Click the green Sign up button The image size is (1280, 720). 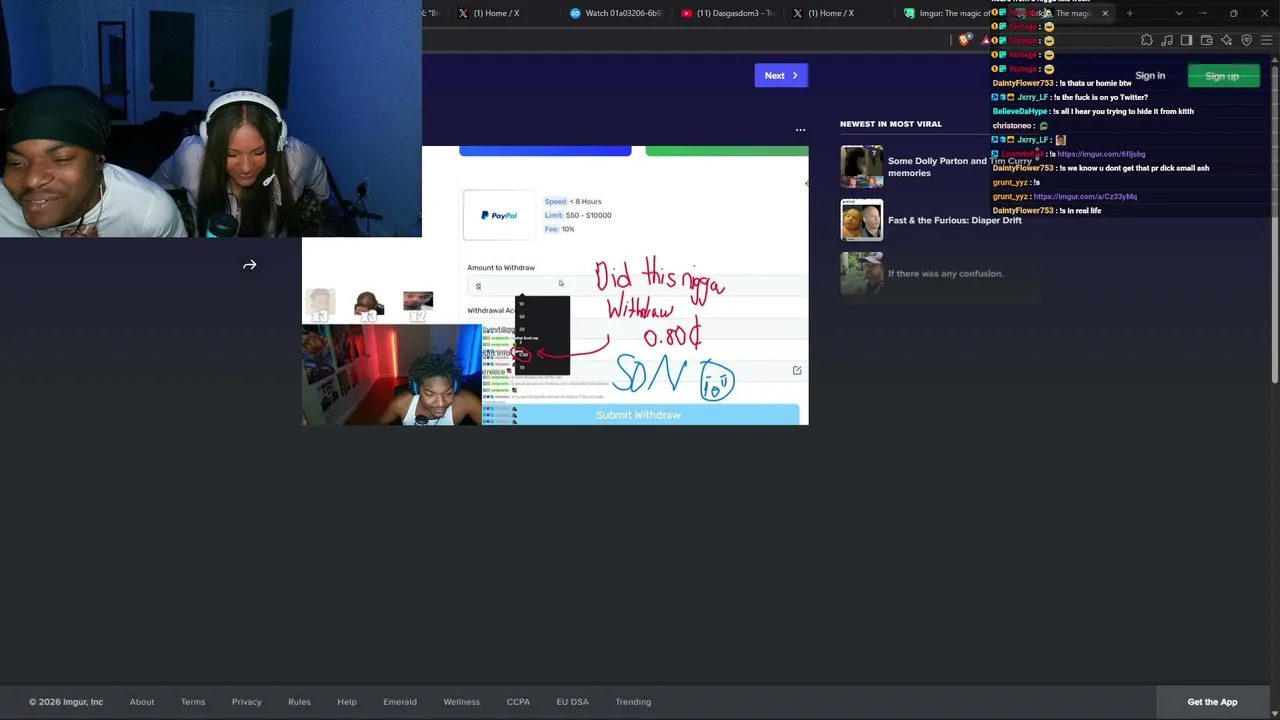(1222, 76)
